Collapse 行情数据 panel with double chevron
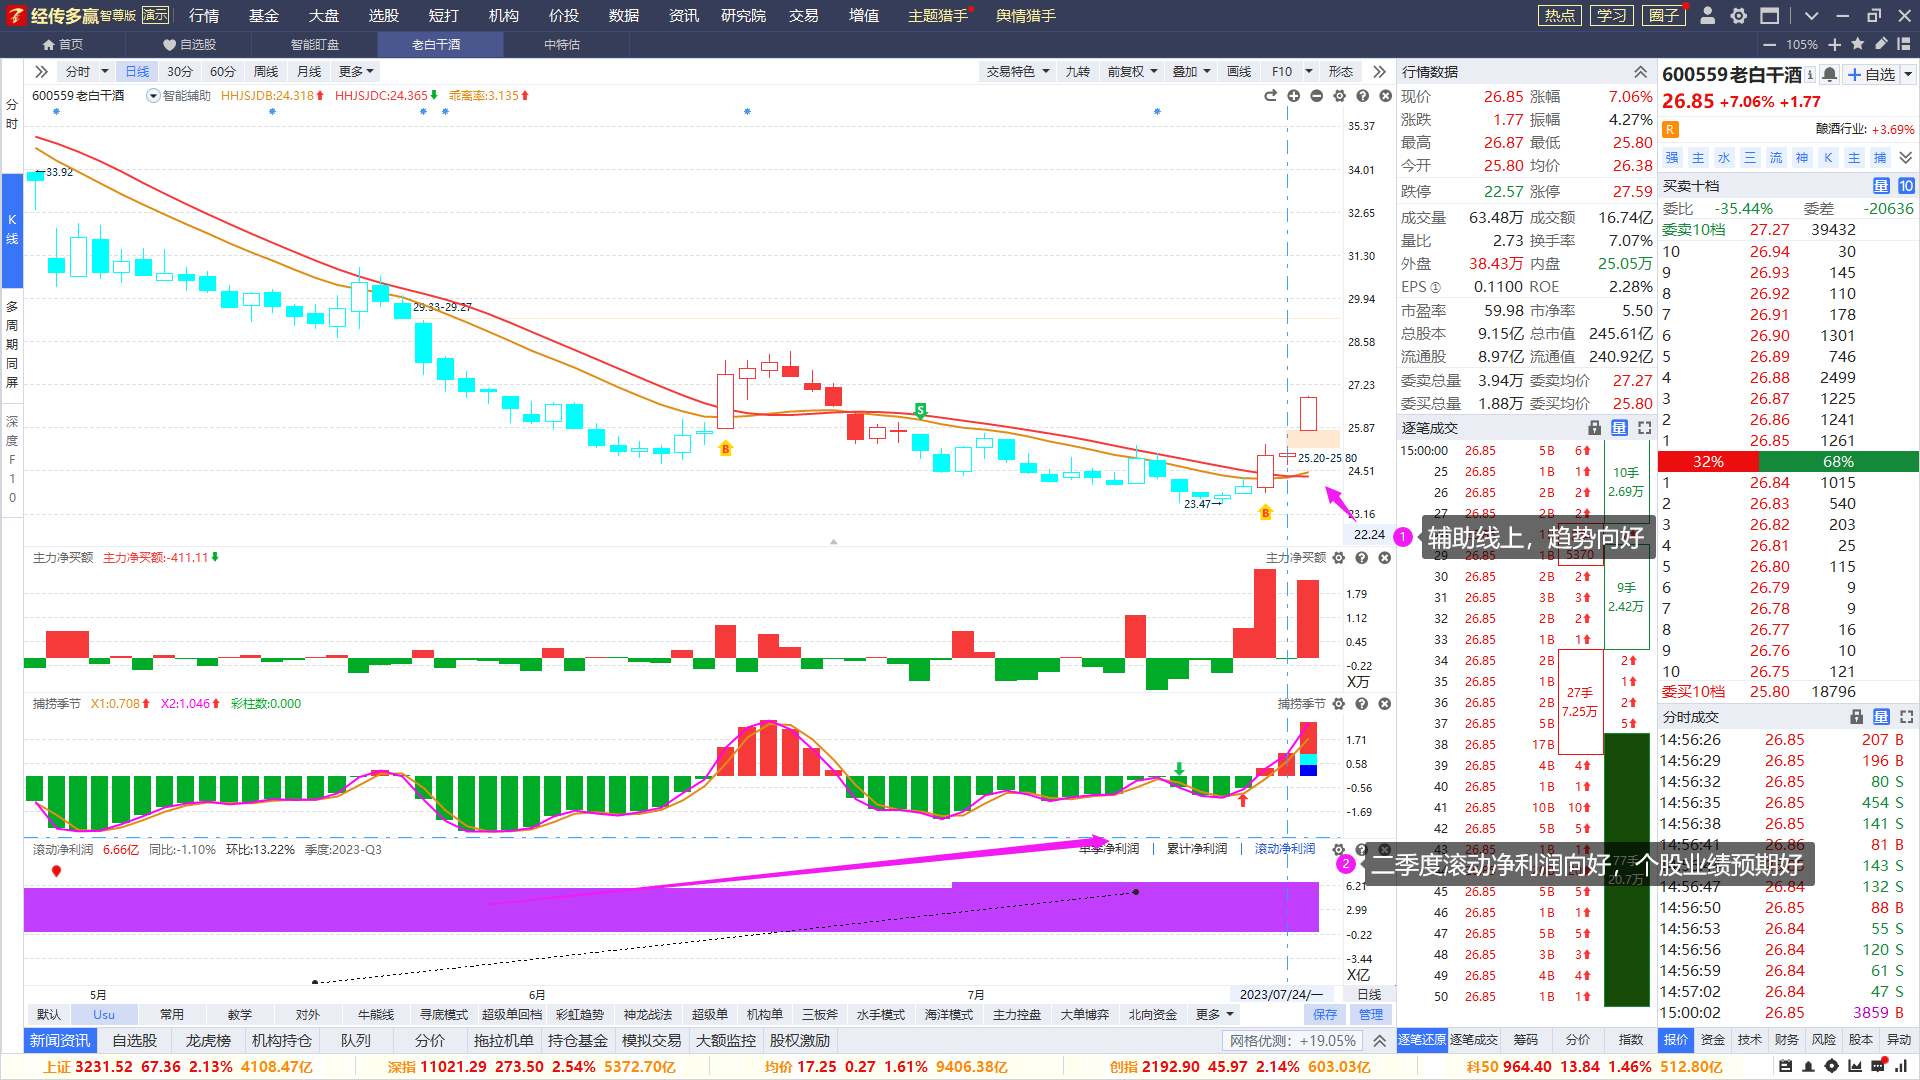 pos(1640,72)
